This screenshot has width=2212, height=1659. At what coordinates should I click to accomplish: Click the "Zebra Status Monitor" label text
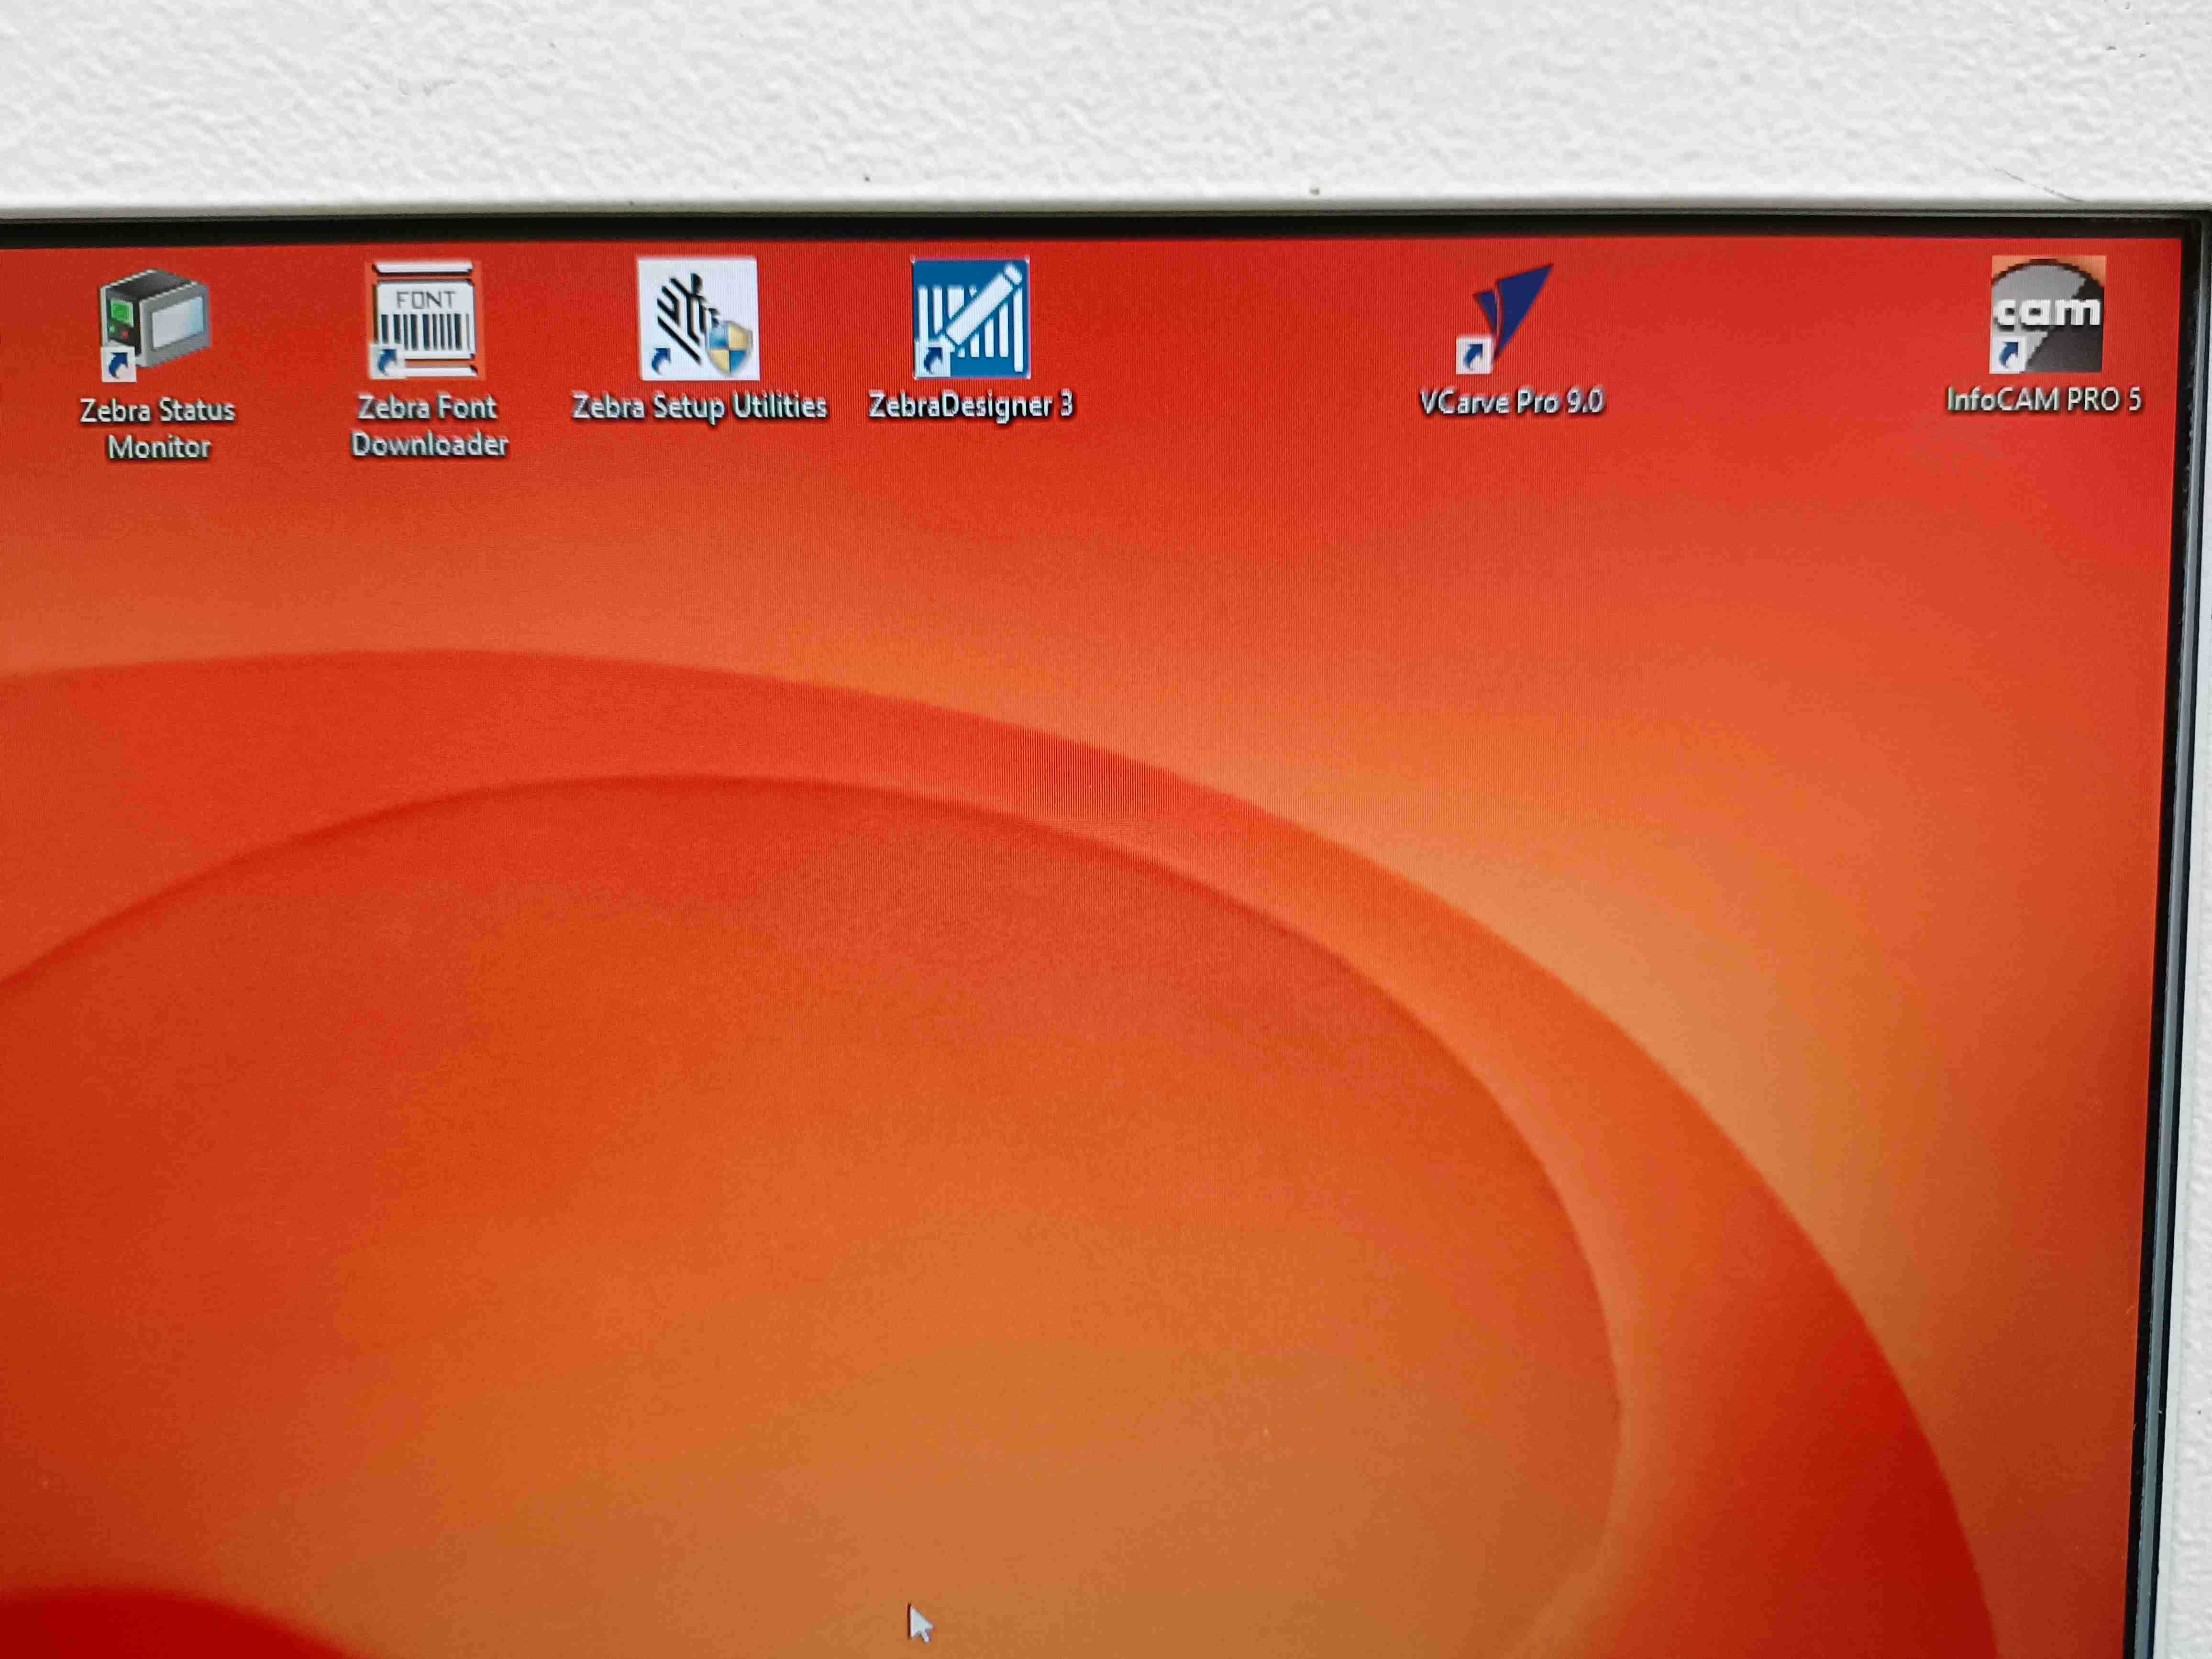pyautogui.click(x=158, y=429)
